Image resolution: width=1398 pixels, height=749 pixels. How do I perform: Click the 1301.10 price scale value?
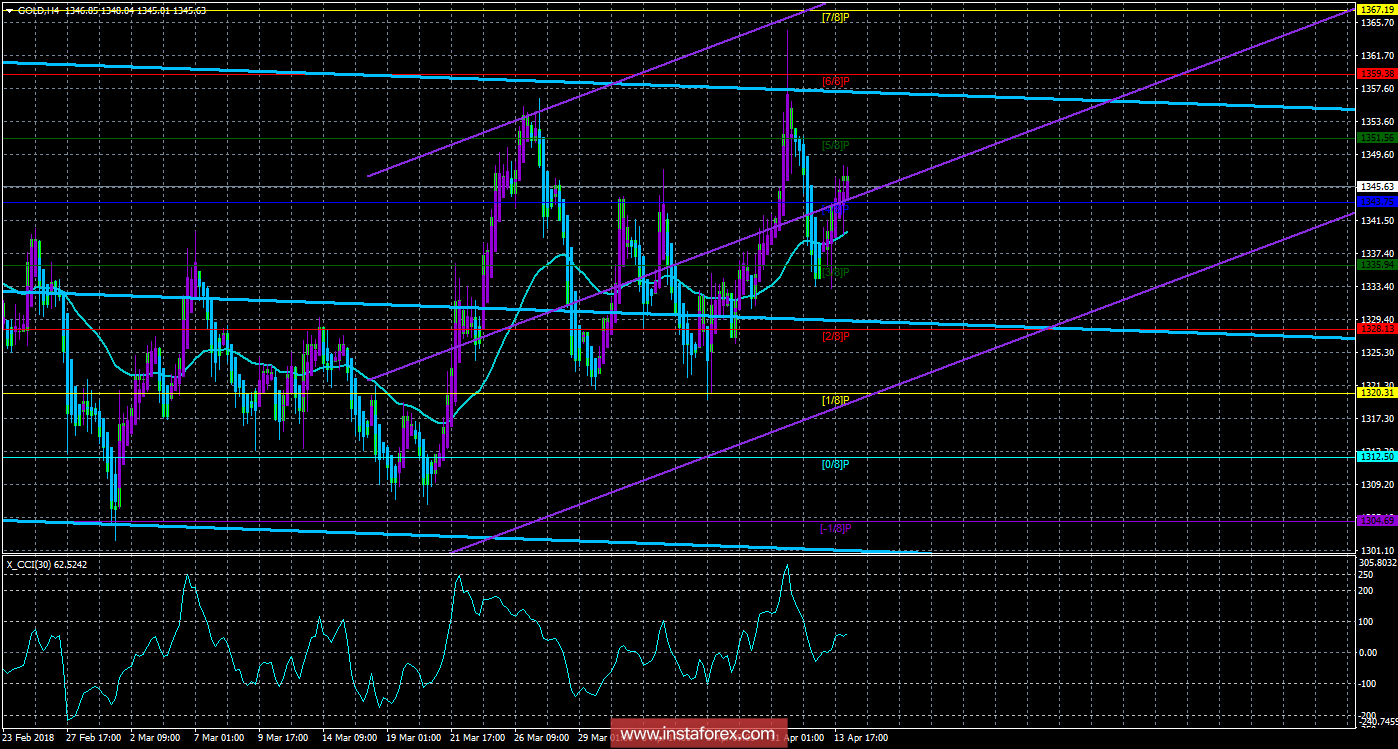pos(1376,551)
